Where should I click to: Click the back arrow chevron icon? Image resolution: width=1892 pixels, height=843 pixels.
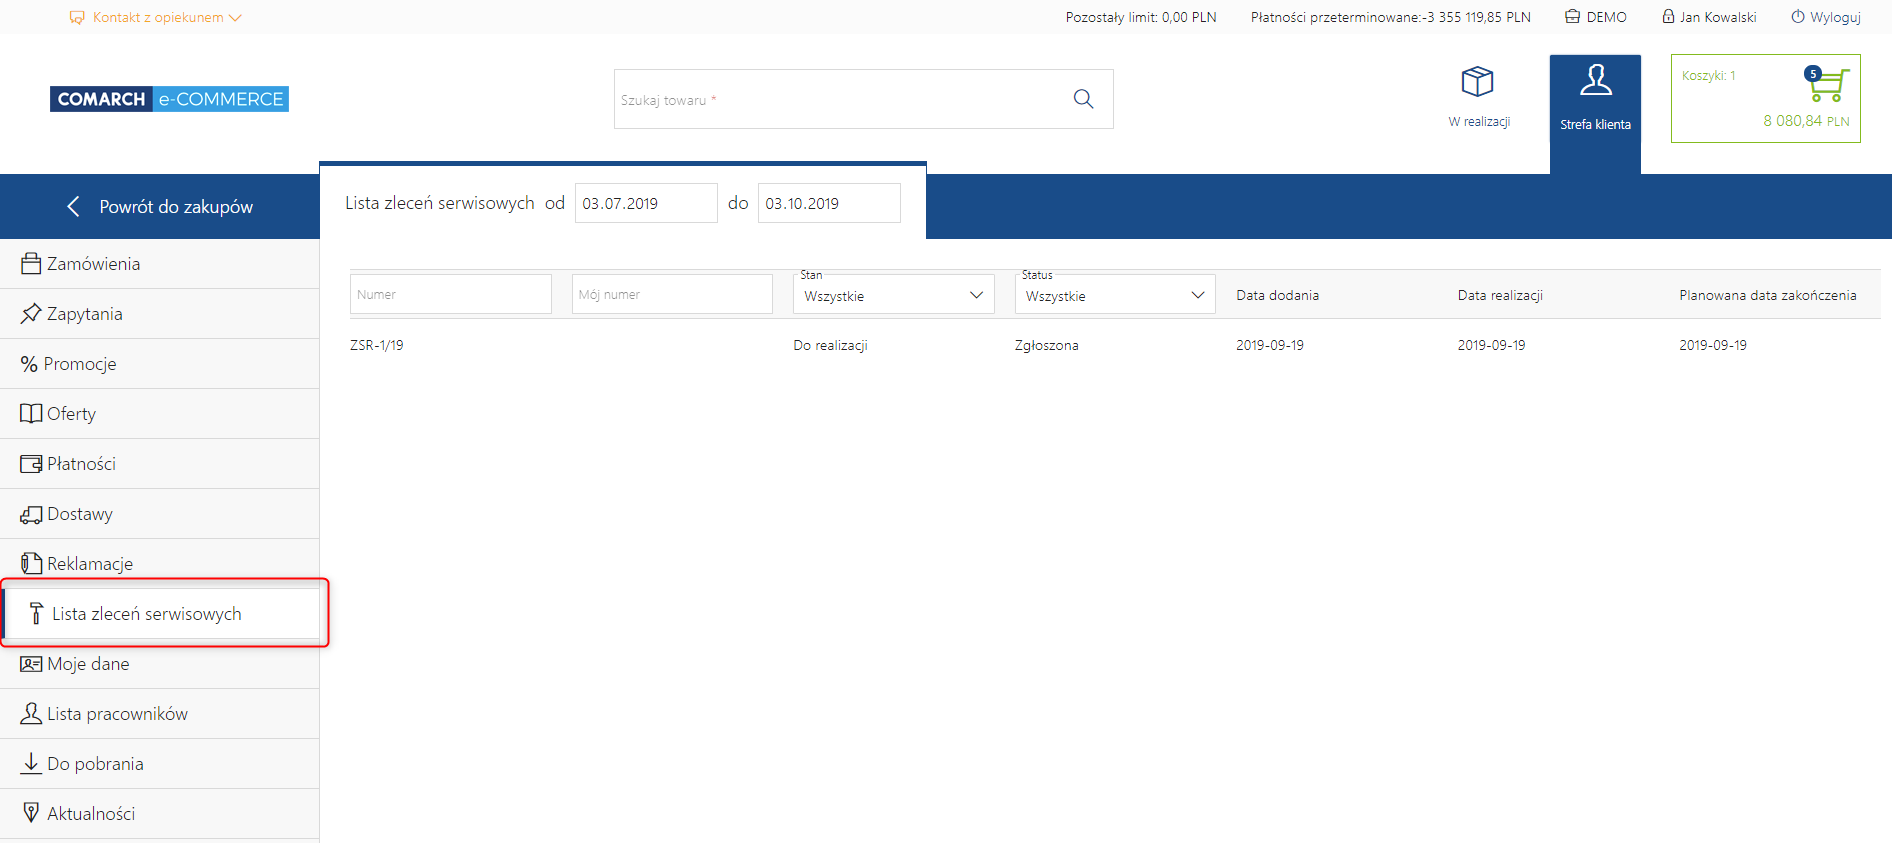click(x=73, y=206)
